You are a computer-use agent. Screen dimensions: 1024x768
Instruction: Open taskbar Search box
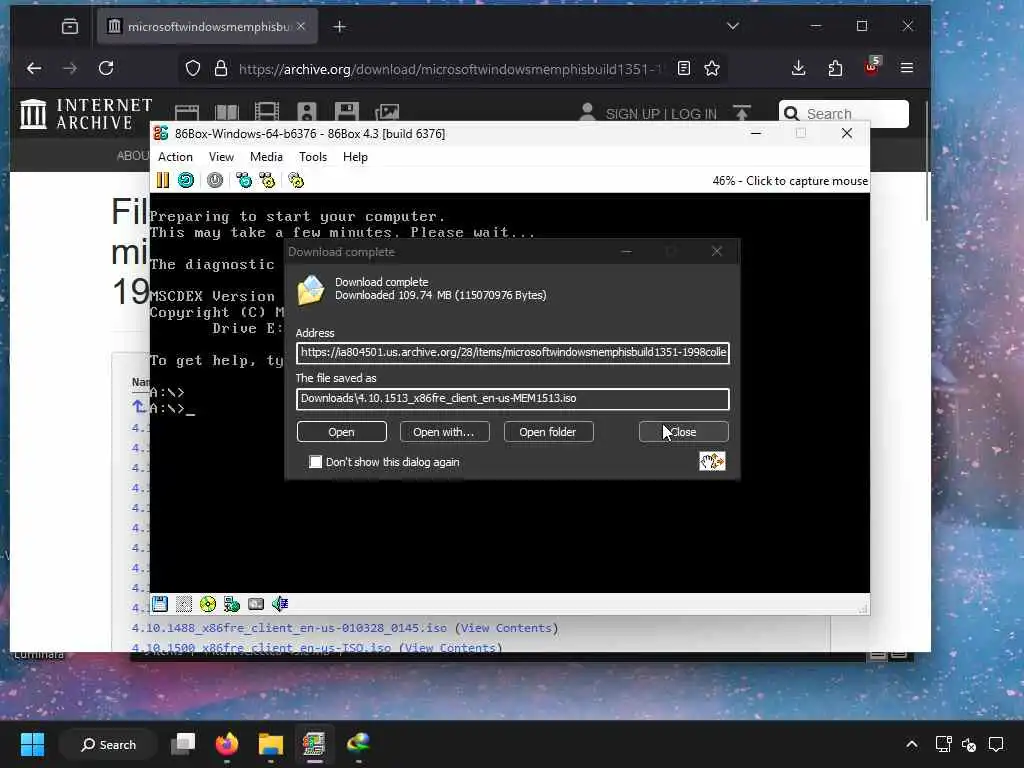(108, 744)
